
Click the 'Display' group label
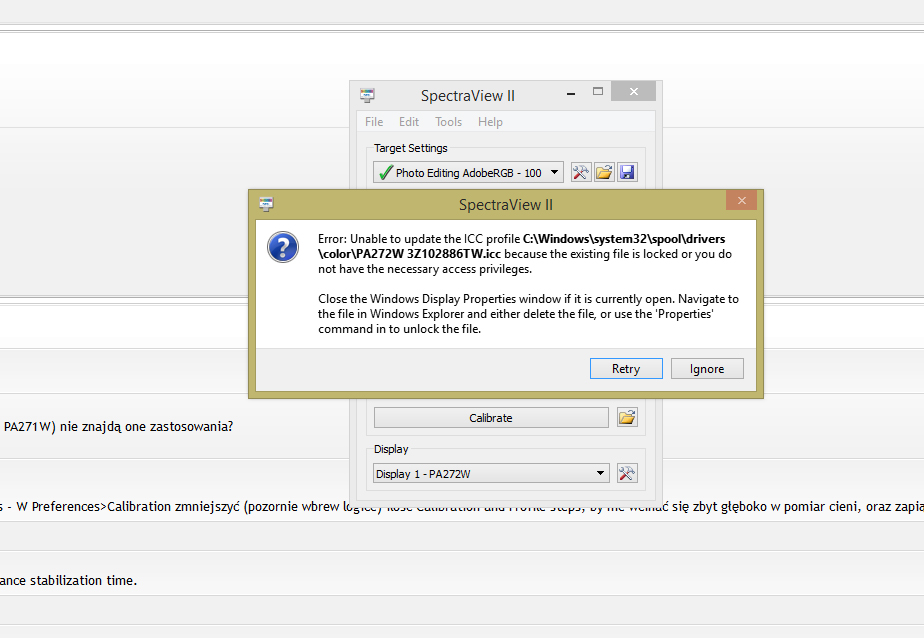click(391, 449)
